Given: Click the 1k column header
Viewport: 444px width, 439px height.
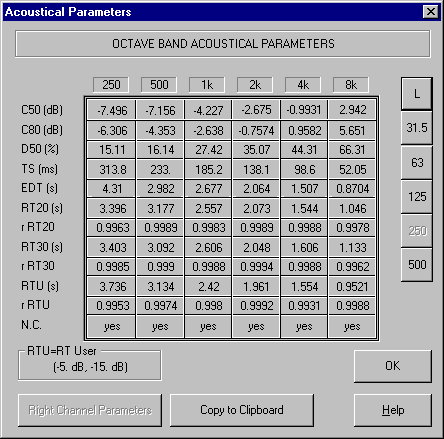Looking at the screenshot, I should [207, 85].
